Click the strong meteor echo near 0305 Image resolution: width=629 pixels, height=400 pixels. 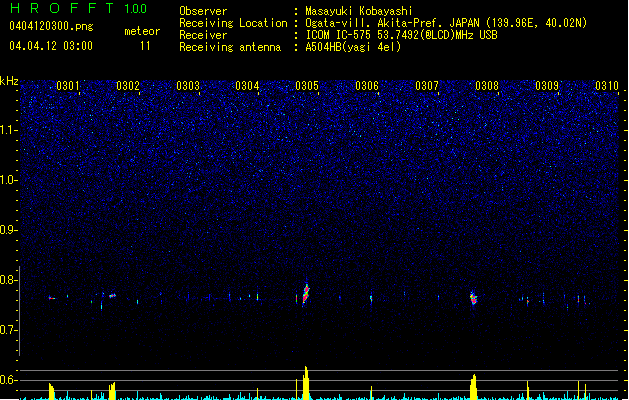(306, 293)
